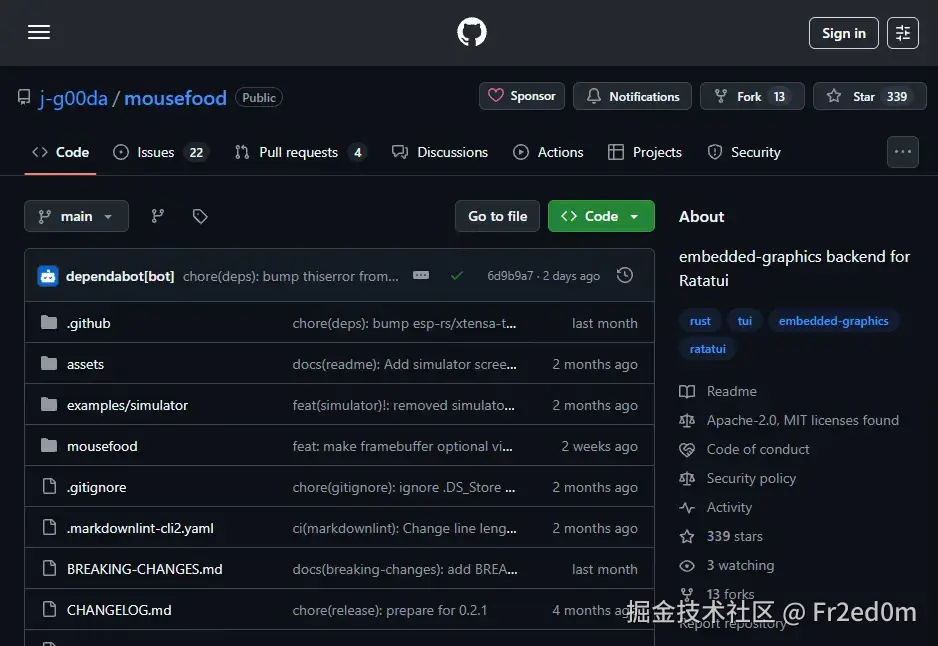Open tags via the tag icon
This screenshot has width=938, height=646.
click(x=199, y=215)
